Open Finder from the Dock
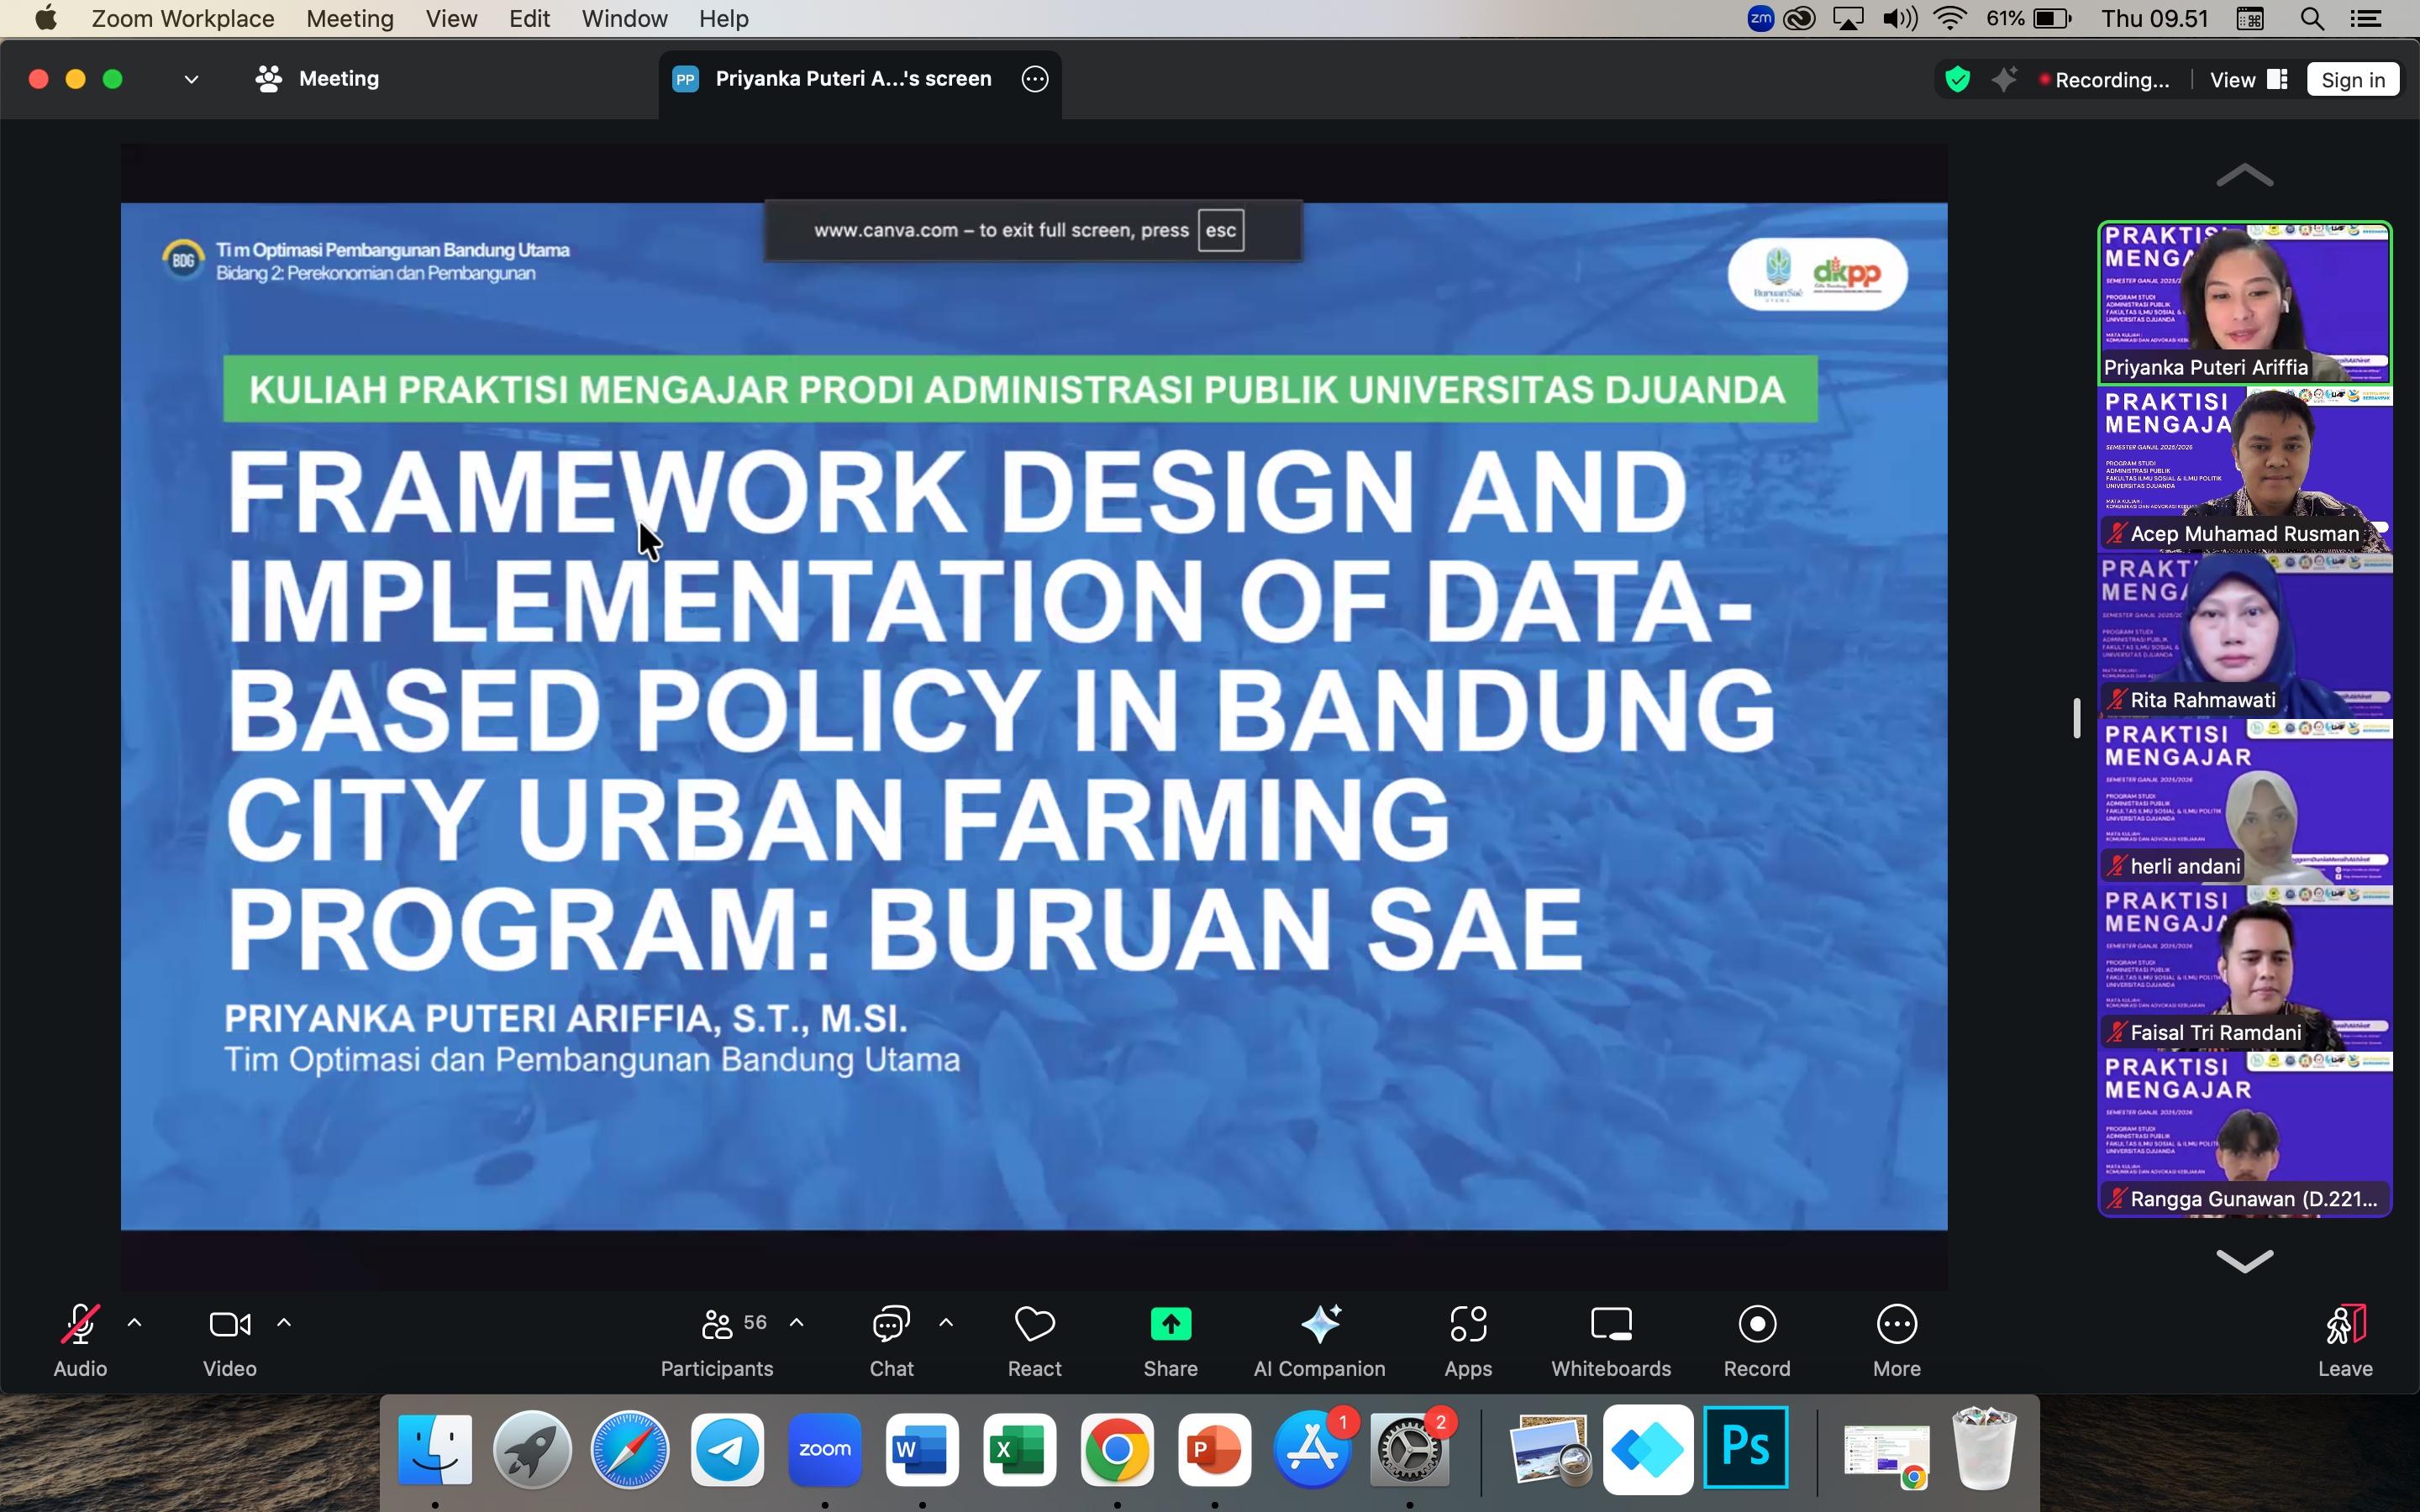 click(x=435, y=1449)
